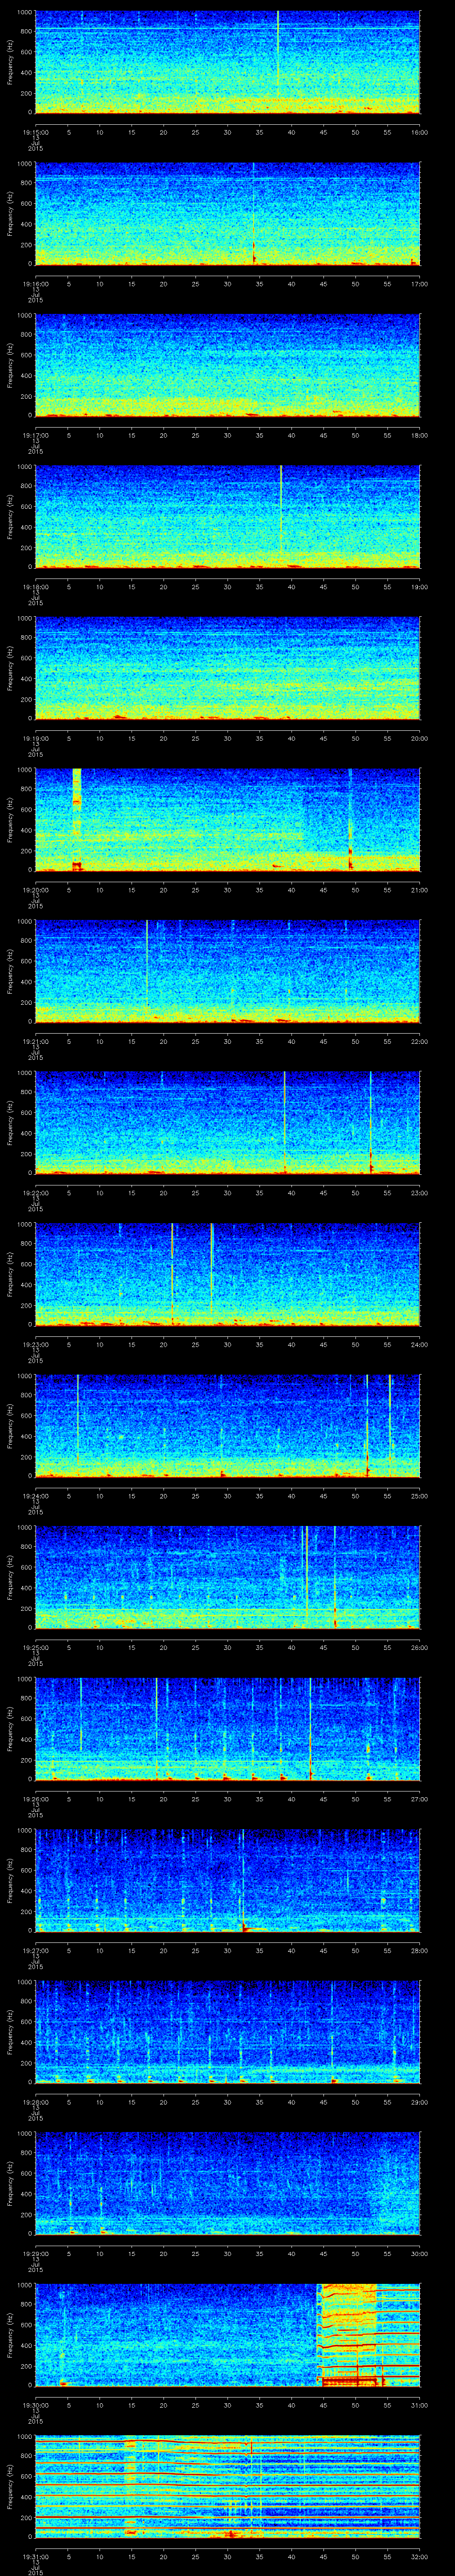Image resolution: width=455 pixels, height=2576 pixels.
Task: Click the 19:16:00 start time label
Action: [x=36, y=284]
